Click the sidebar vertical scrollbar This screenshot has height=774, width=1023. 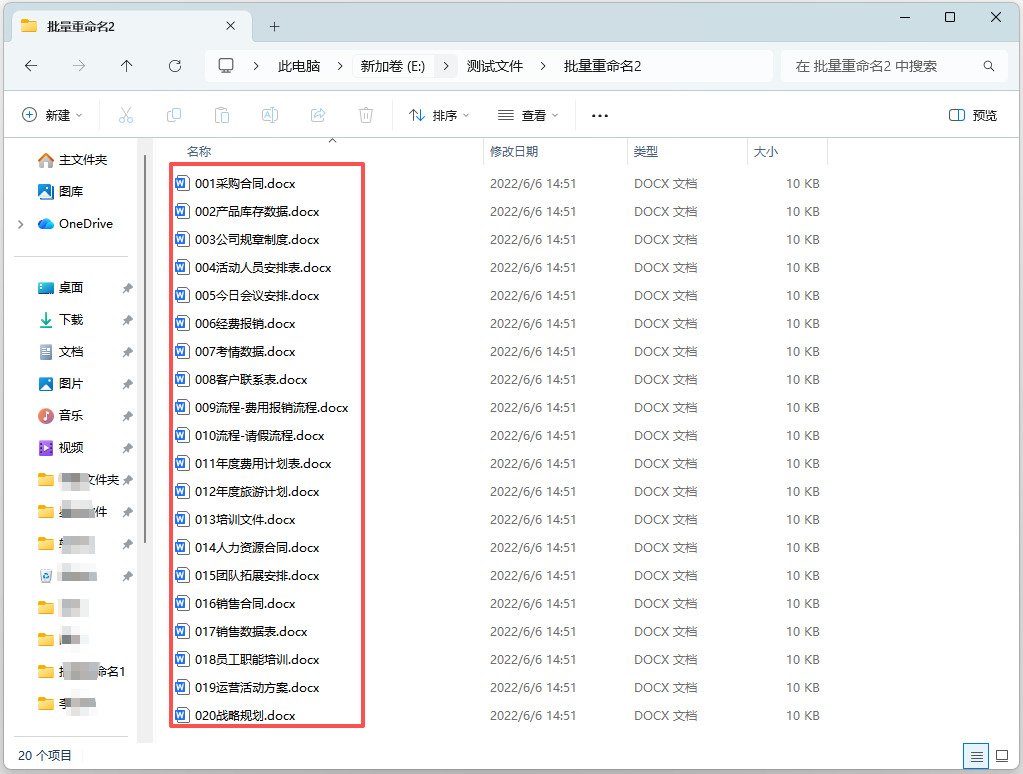point(144,349)
